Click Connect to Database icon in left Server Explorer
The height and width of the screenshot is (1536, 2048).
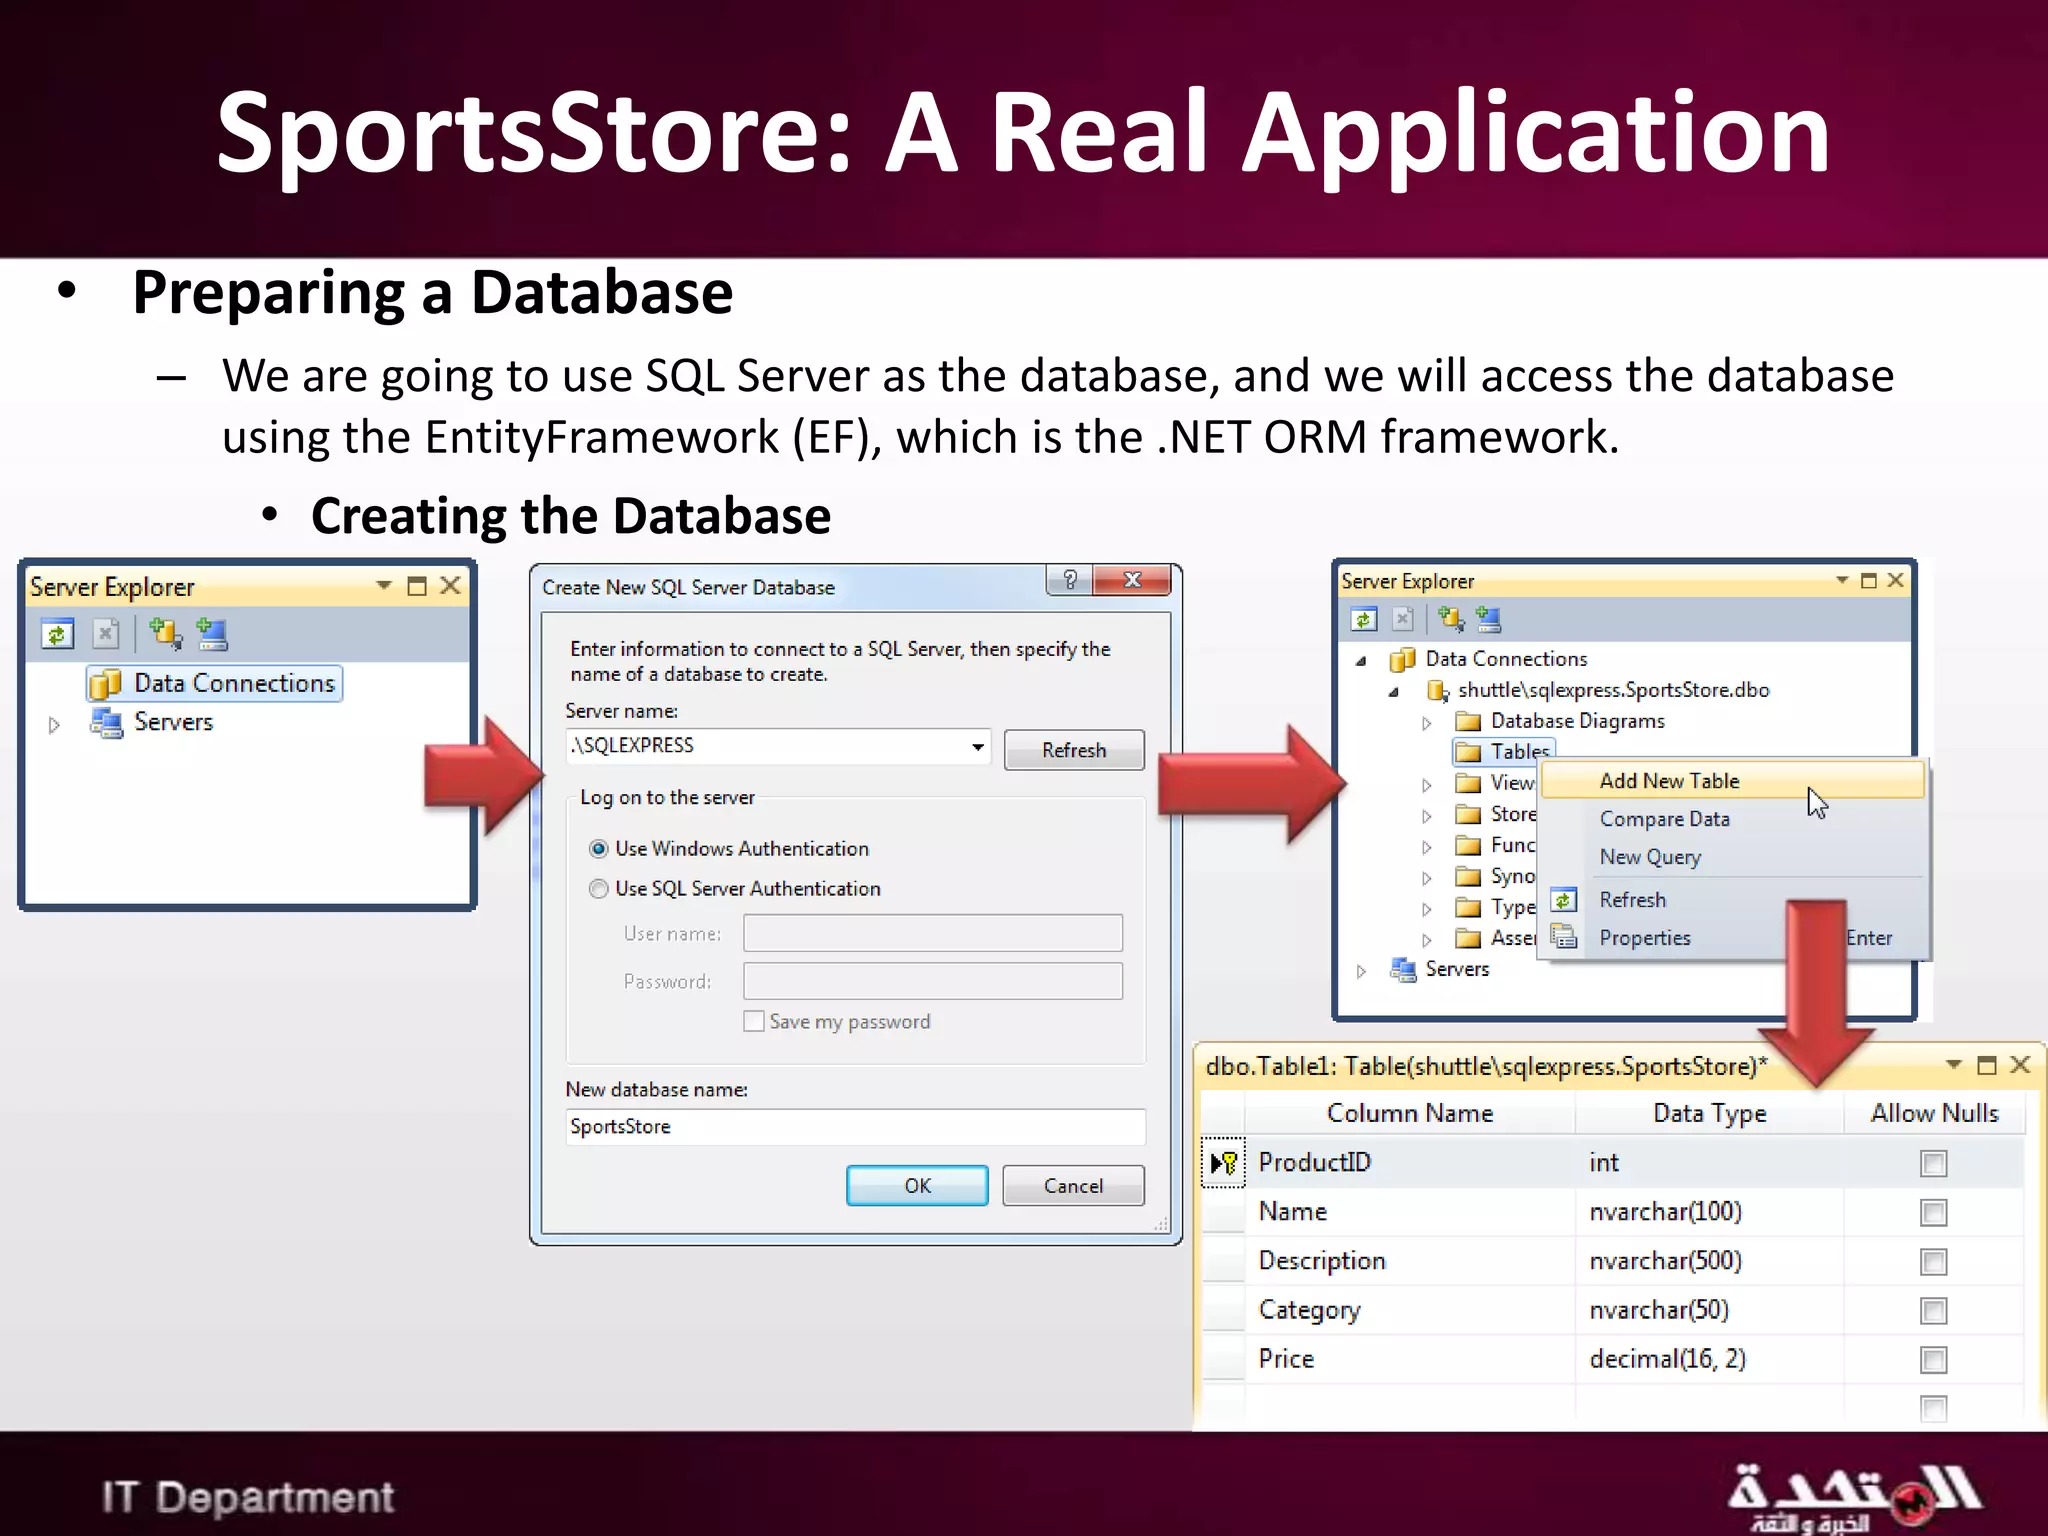pos(165,633)
